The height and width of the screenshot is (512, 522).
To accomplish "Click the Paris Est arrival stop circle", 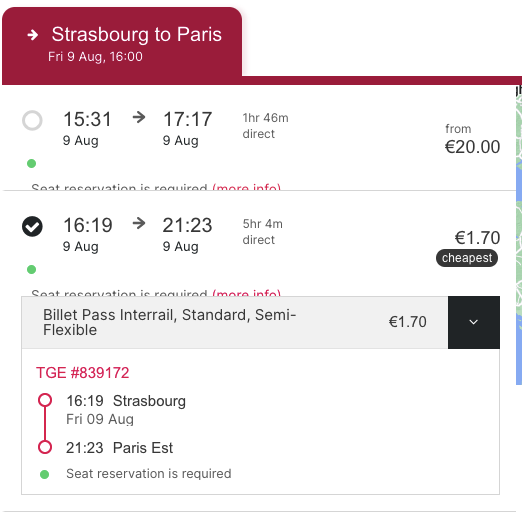I will coord(45,447).
